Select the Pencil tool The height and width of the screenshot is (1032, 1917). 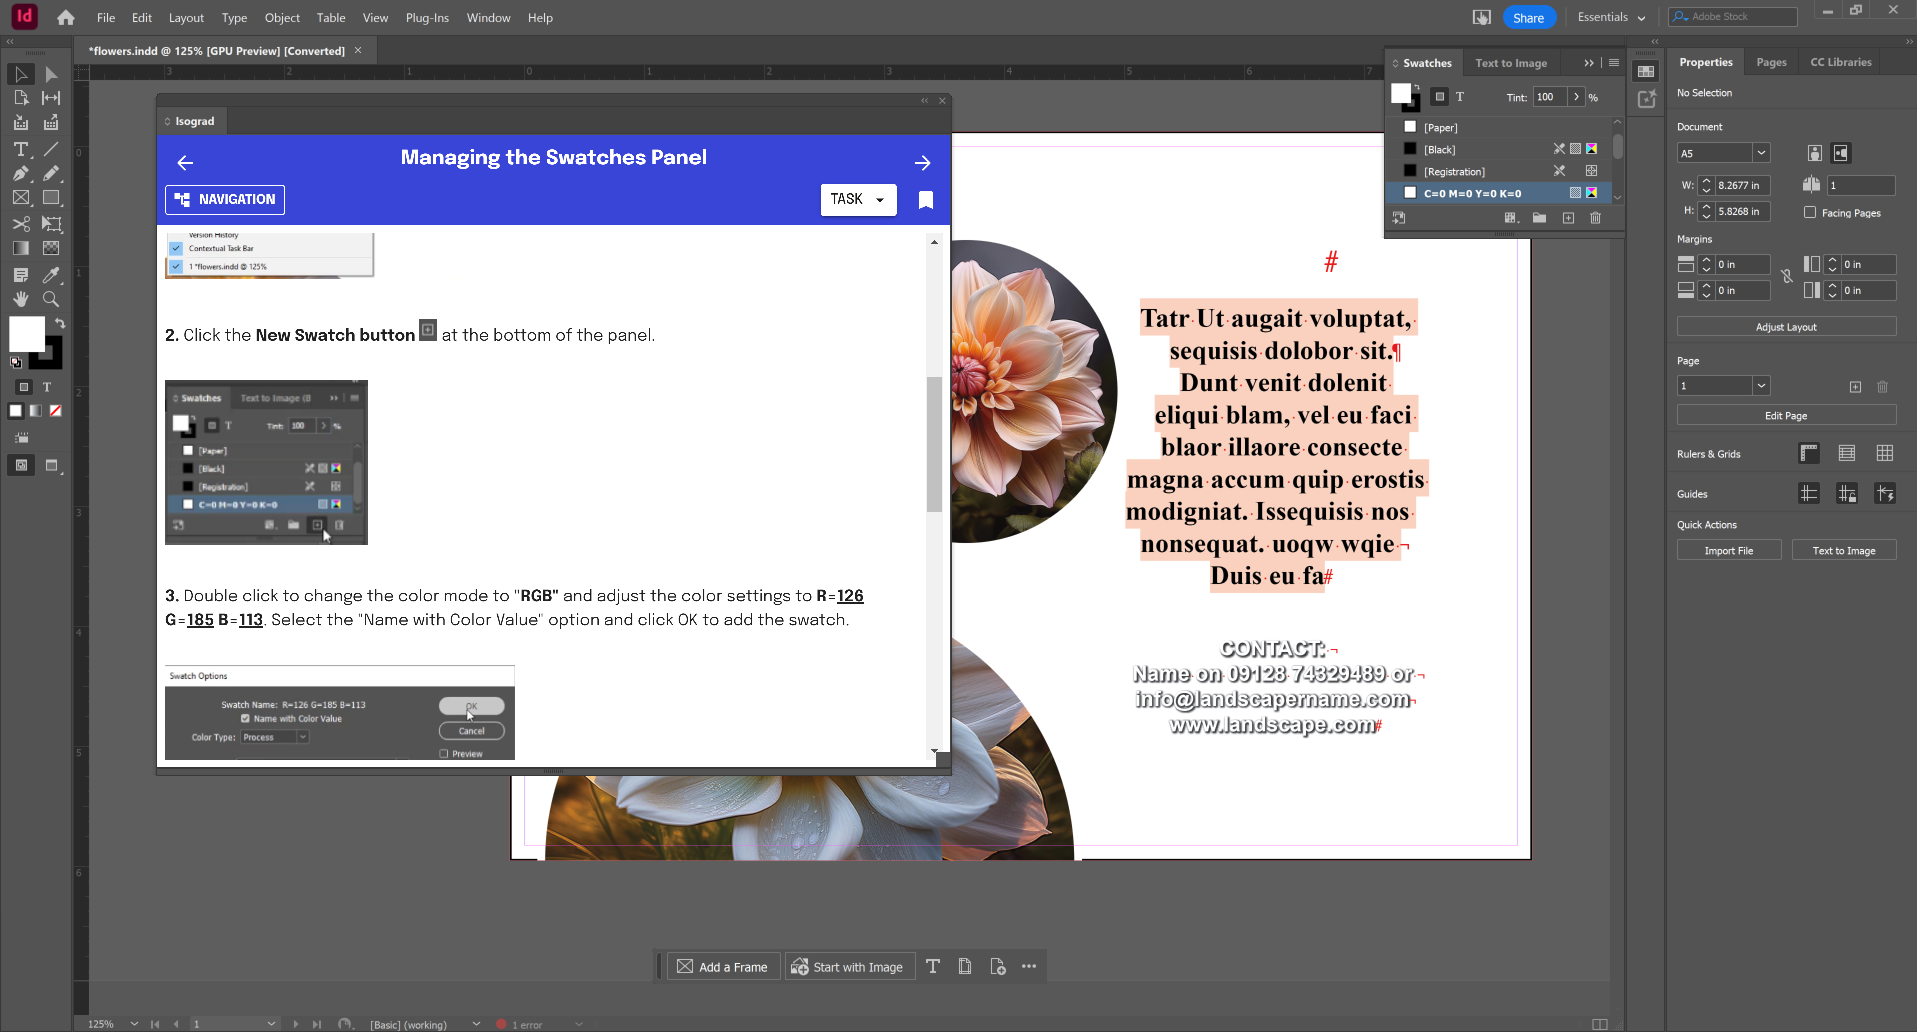(51, 173)
